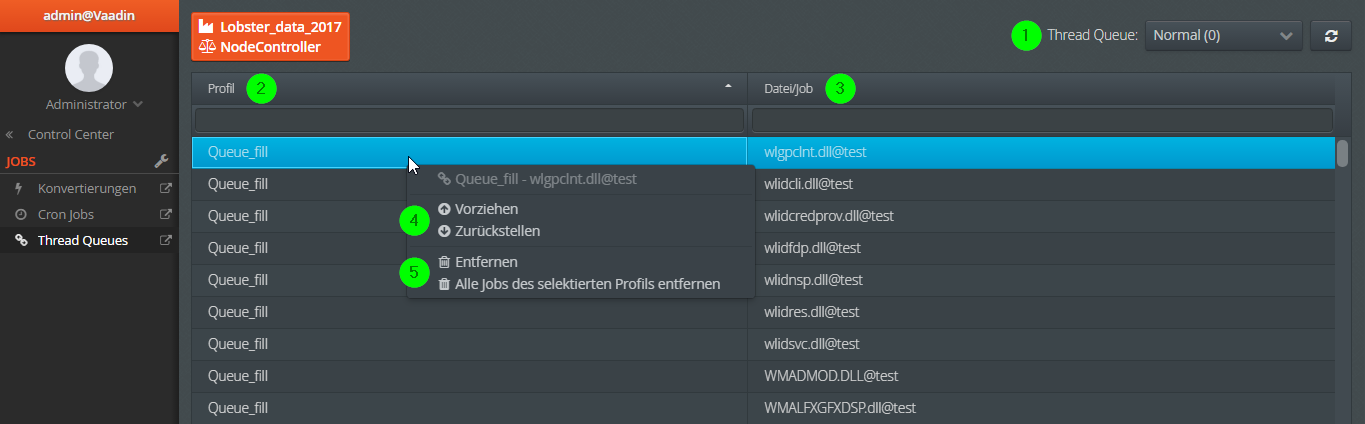
Task: Click the Administrator user avatar
Action: point(89,69)
